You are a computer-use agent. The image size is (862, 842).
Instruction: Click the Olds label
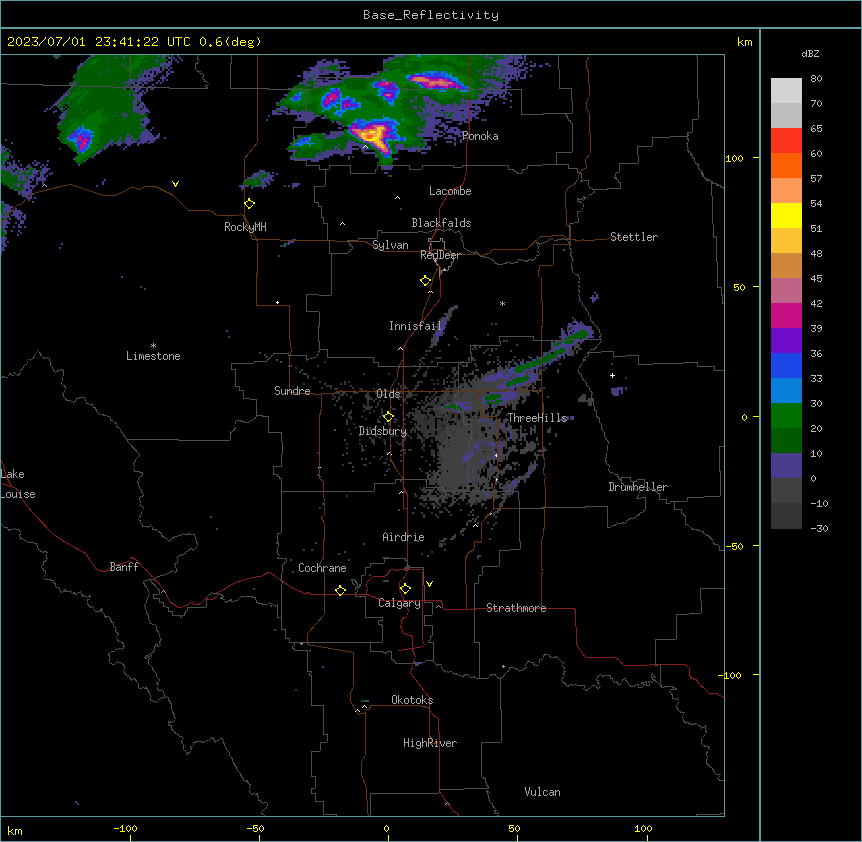point(388,394)
